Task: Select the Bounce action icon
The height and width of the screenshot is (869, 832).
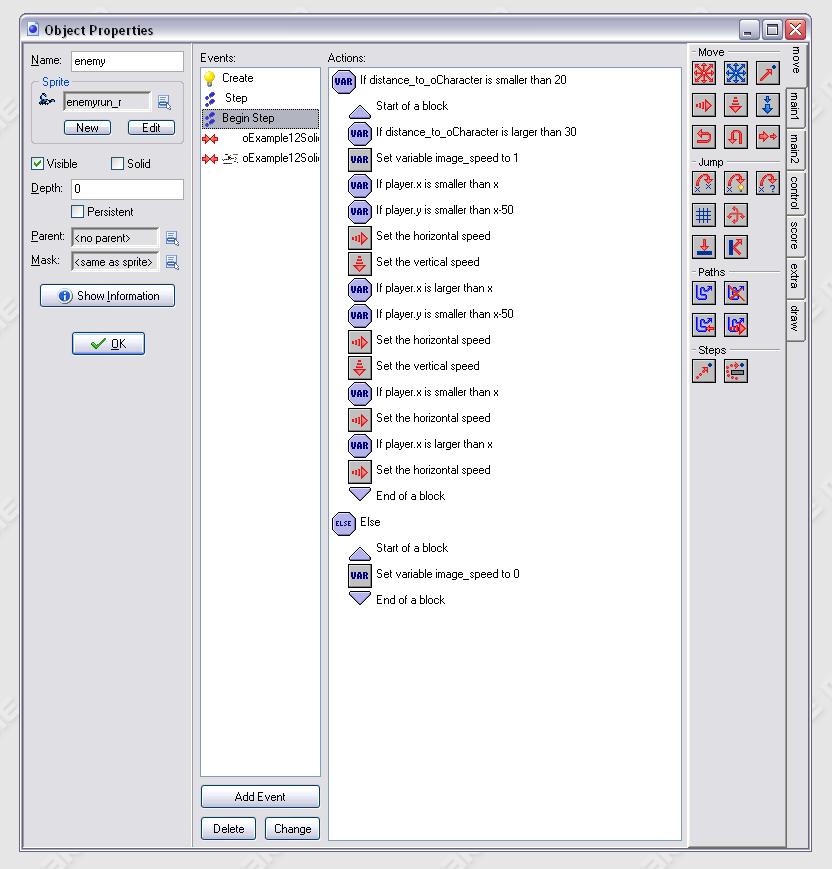Action: 735,246
